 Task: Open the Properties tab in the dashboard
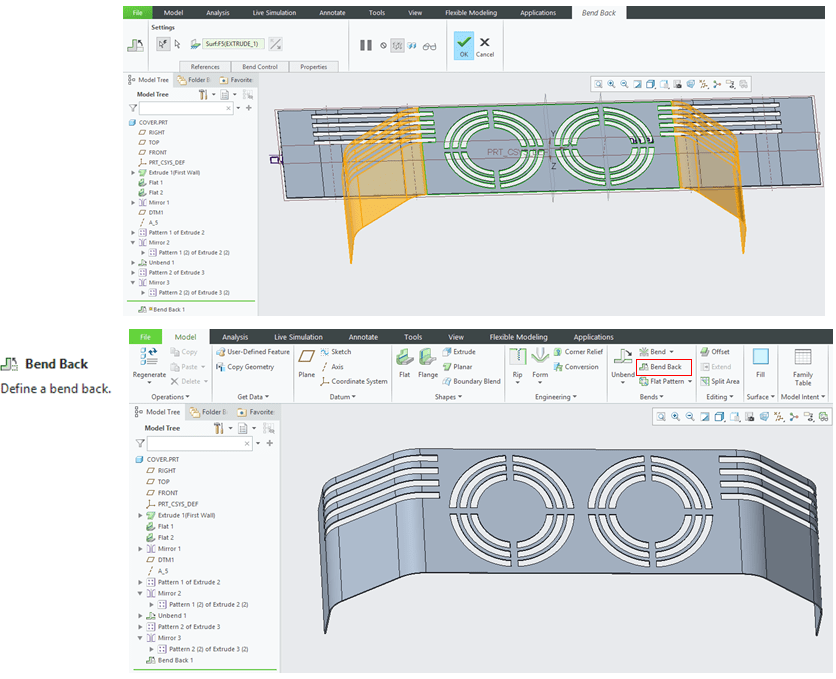(x=313, y=67)
